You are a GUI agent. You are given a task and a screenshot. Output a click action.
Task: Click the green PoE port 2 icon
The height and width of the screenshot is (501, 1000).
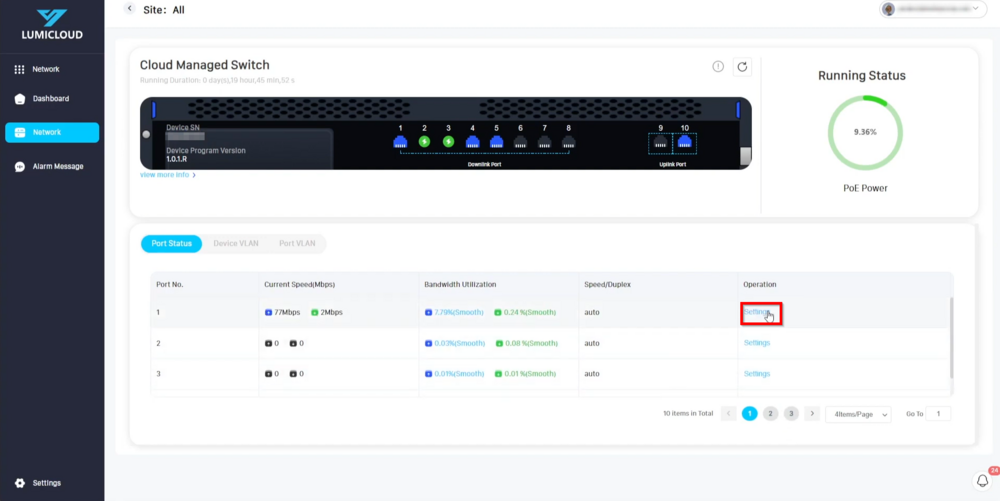pyautogui.click(x=424, y=142)
